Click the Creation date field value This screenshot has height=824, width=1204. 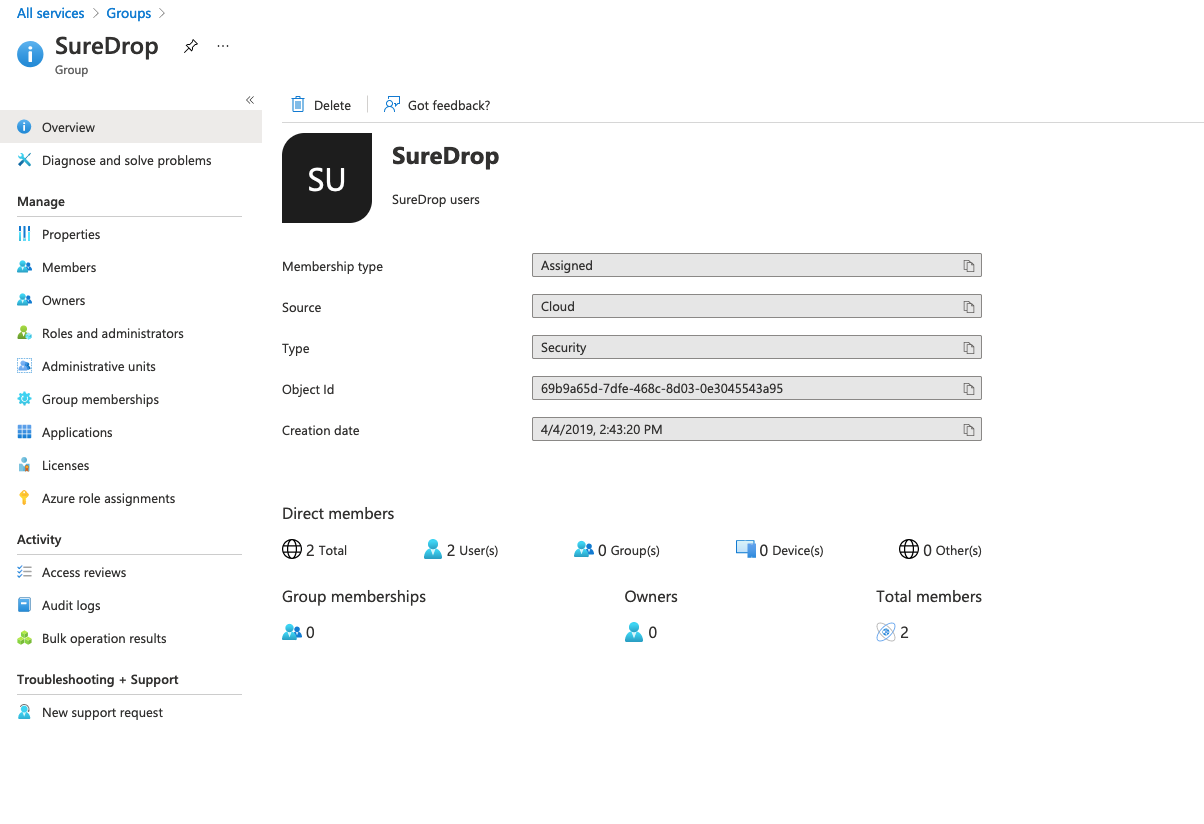point(757,429)
